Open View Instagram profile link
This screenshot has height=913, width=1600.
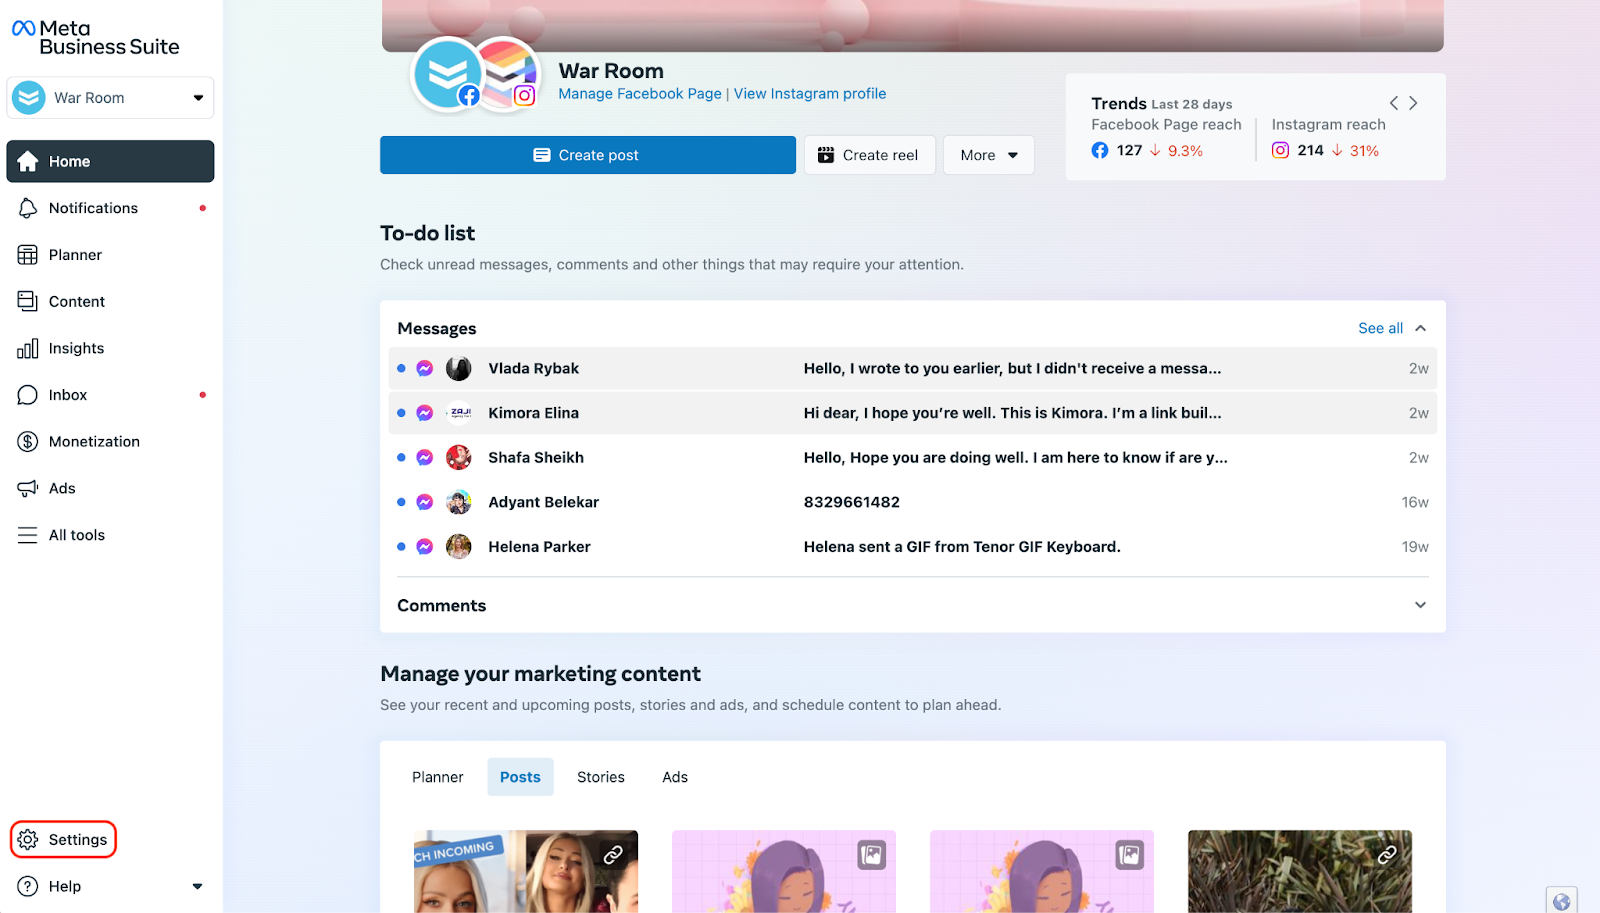[810, 94]
